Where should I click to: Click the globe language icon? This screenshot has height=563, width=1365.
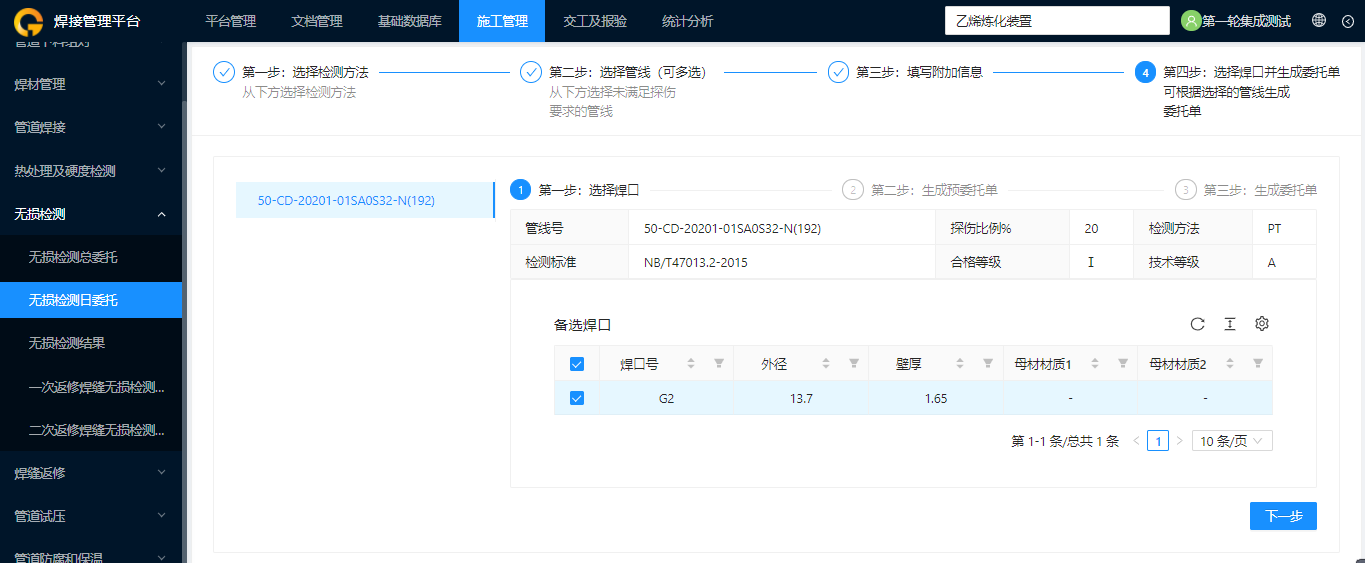pos(1319,20)
